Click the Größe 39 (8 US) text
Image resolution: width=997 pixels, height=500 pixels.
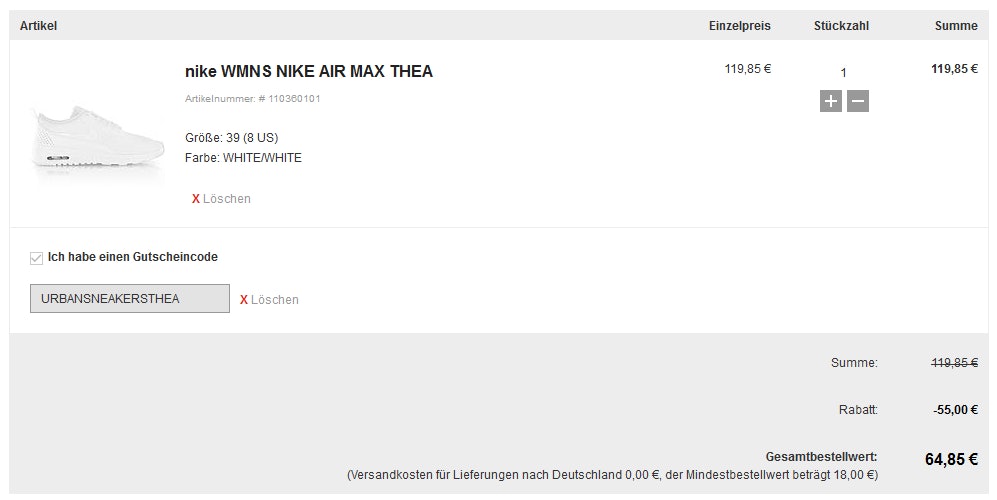[231, 138]
